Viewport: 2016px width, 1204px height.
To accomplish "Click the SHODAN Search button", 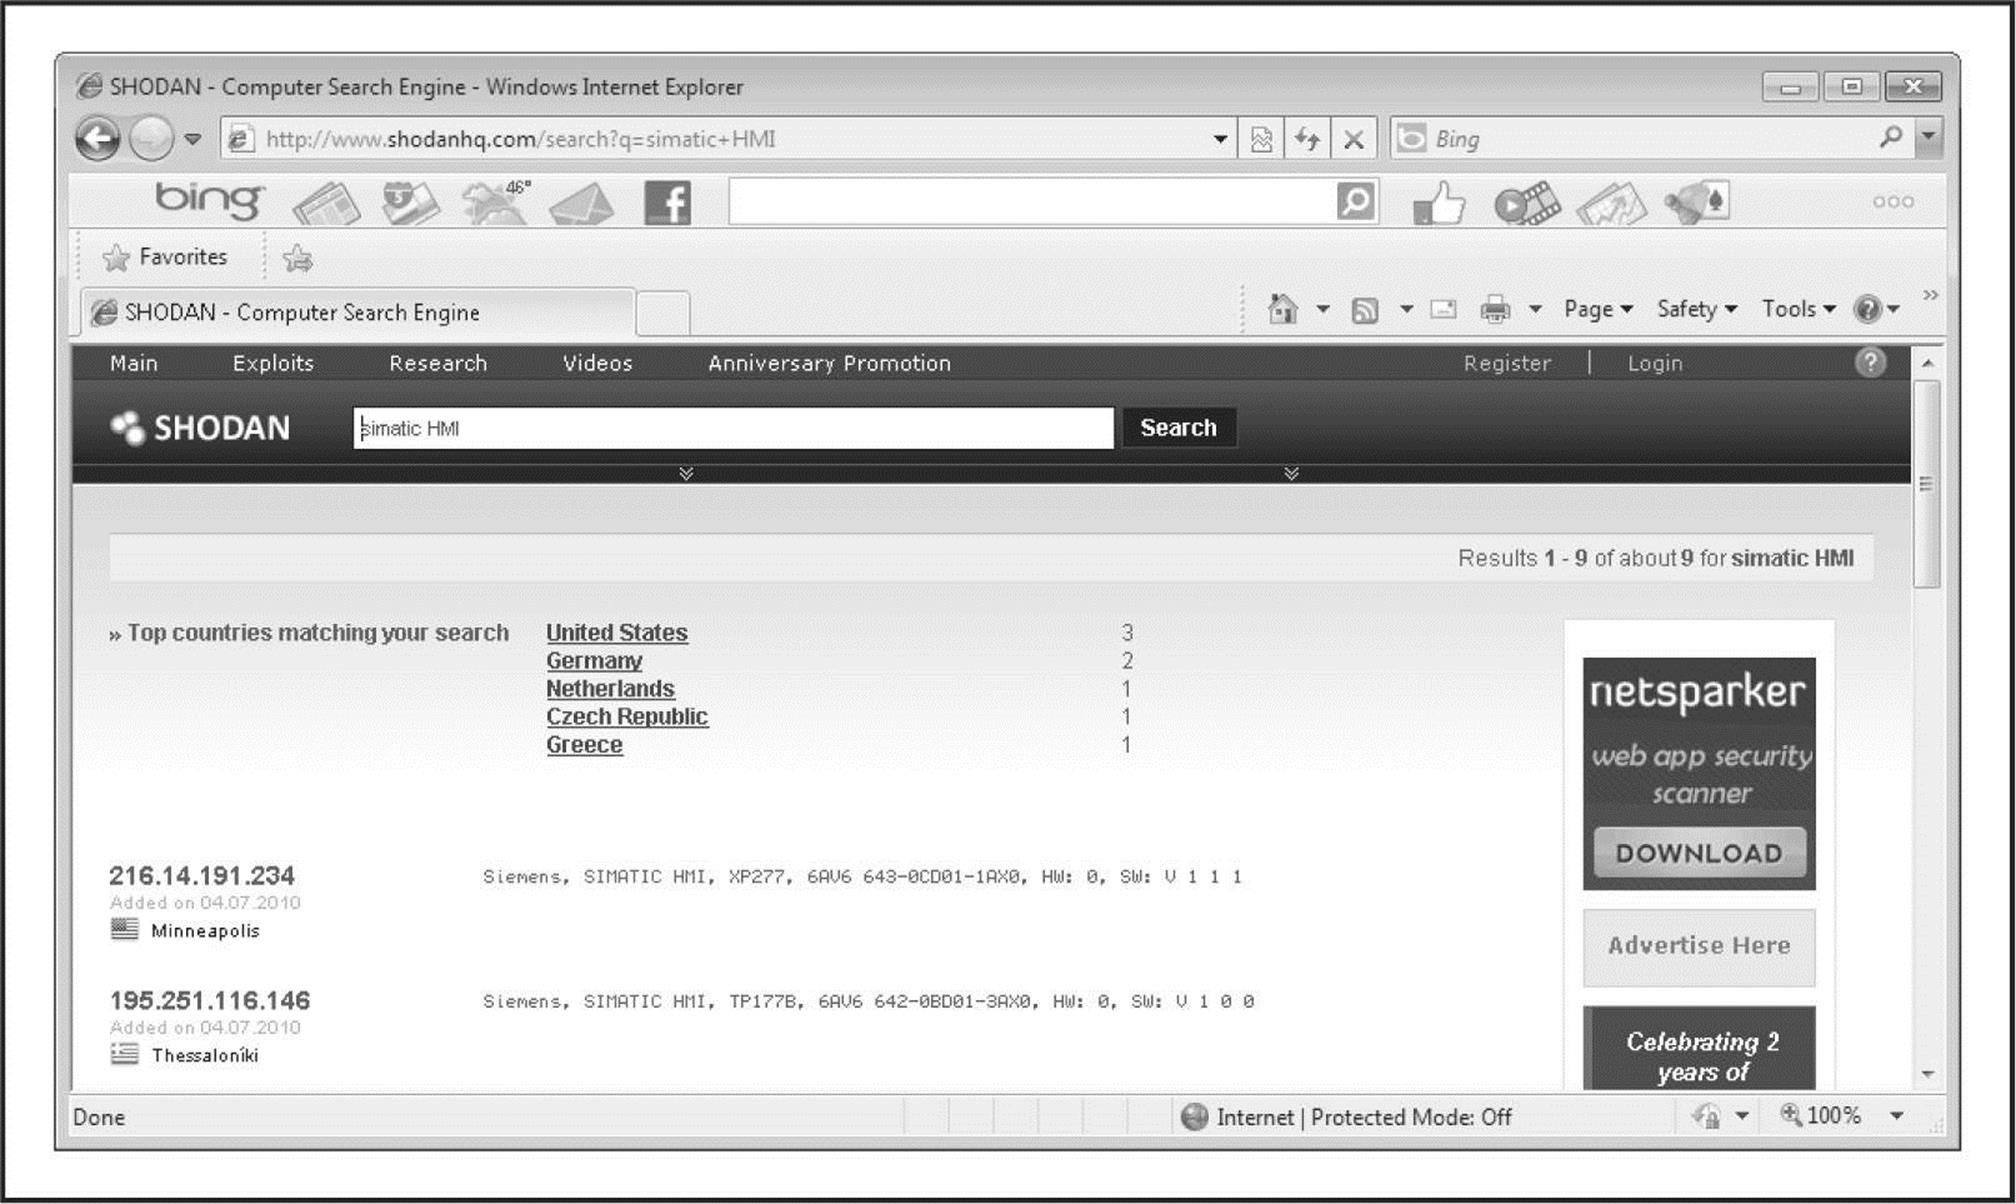I will point(1179,428).
